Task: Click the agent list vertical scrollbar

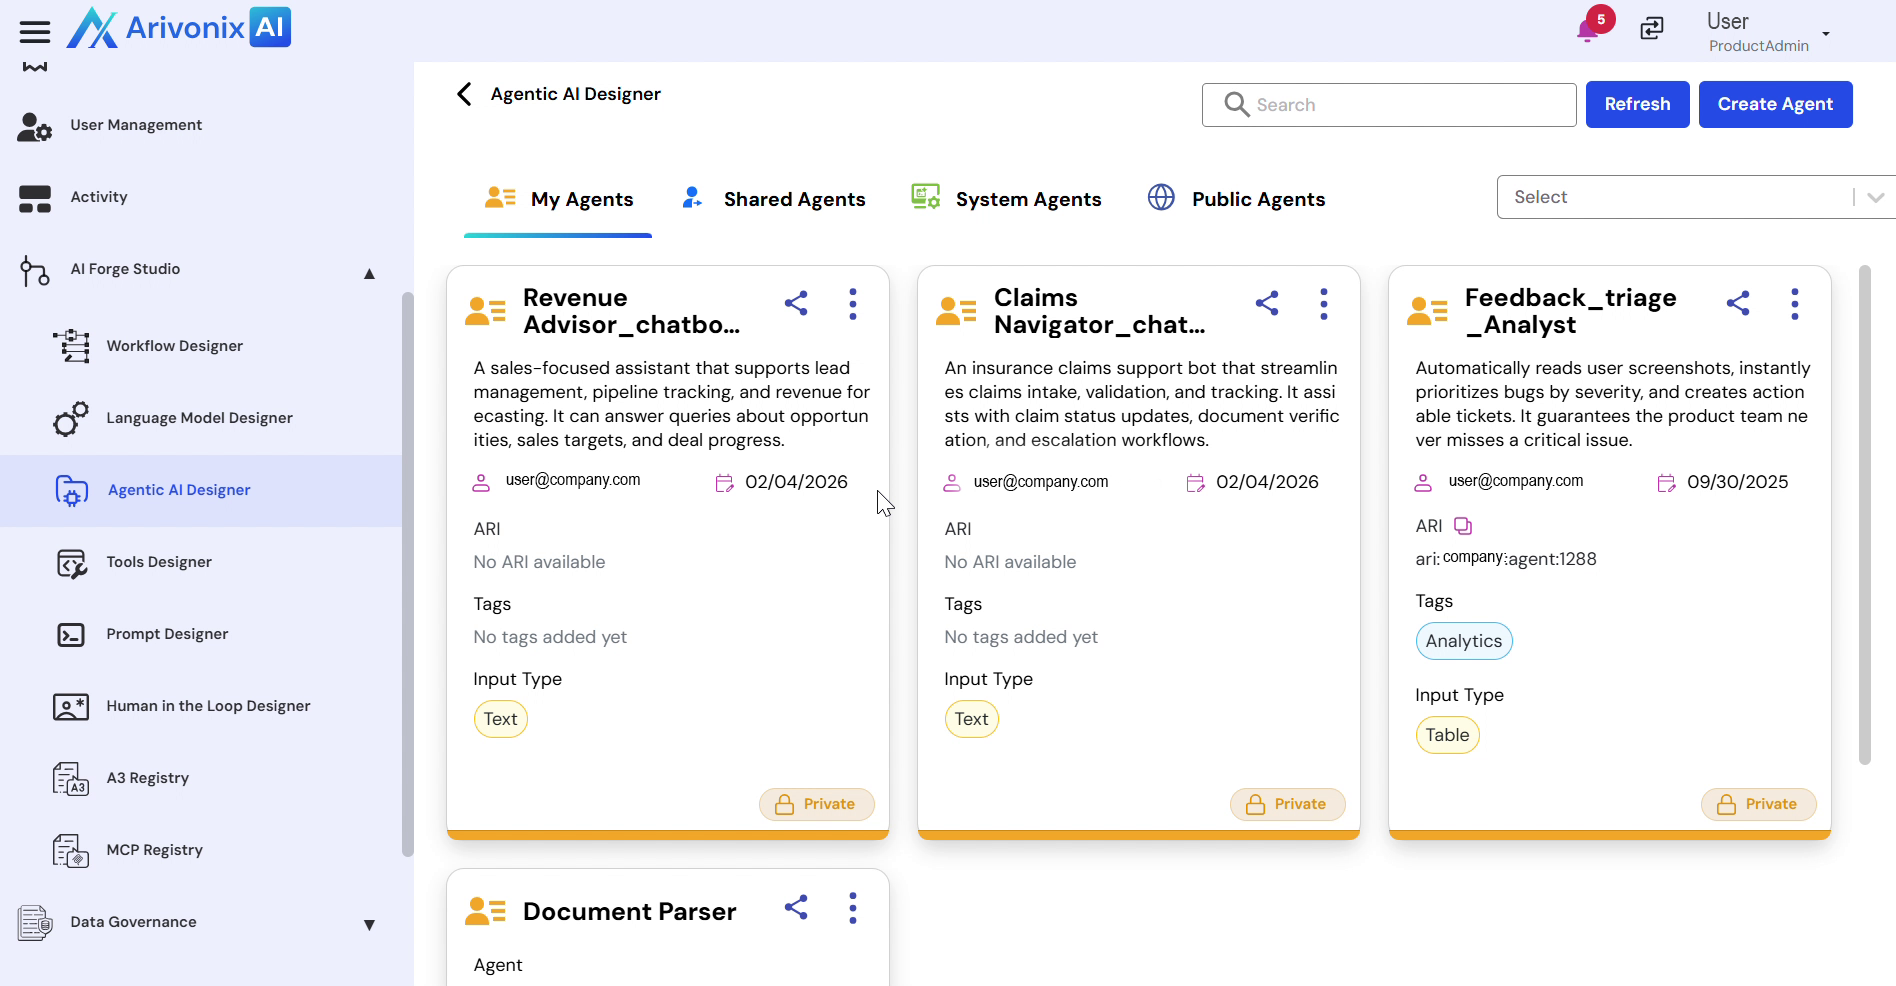Action: [x=1864, y=515]
